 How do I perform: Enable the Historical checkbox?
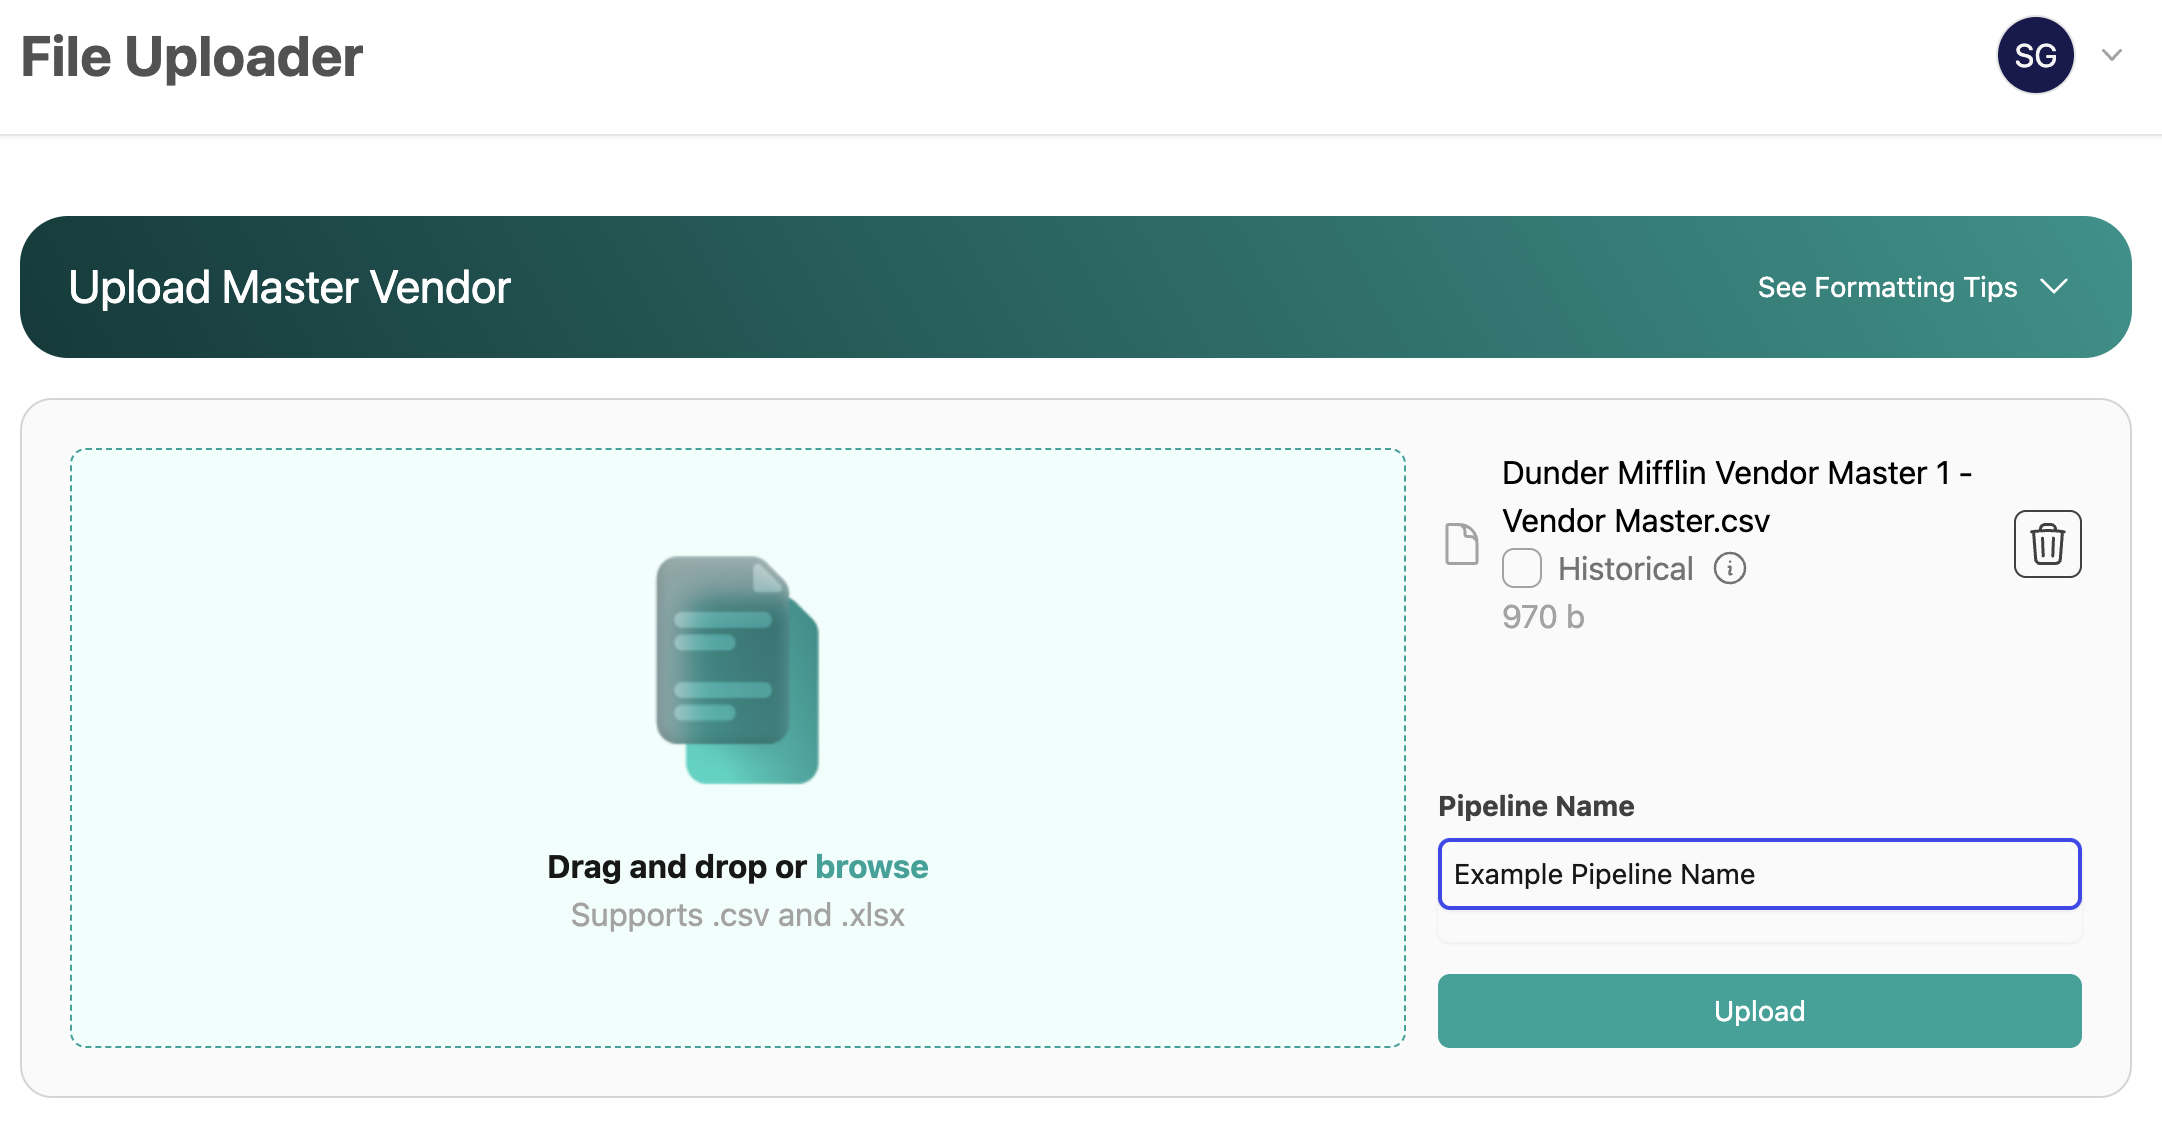point(1521,568)
